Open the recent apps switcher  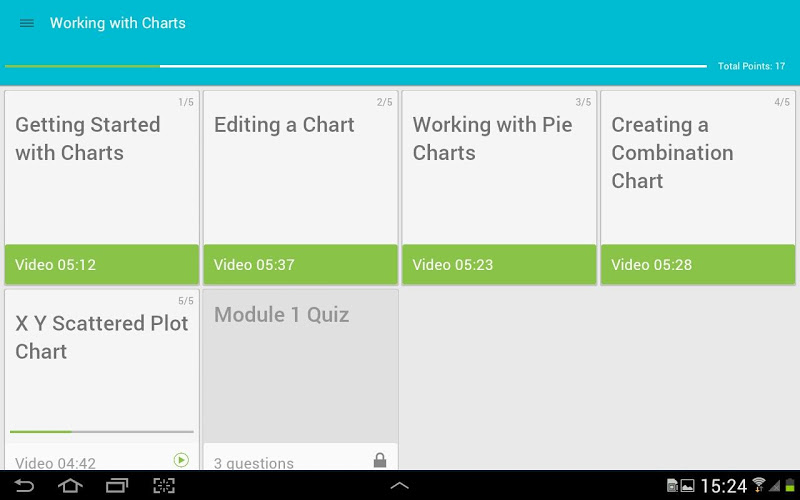click(117, 486)
